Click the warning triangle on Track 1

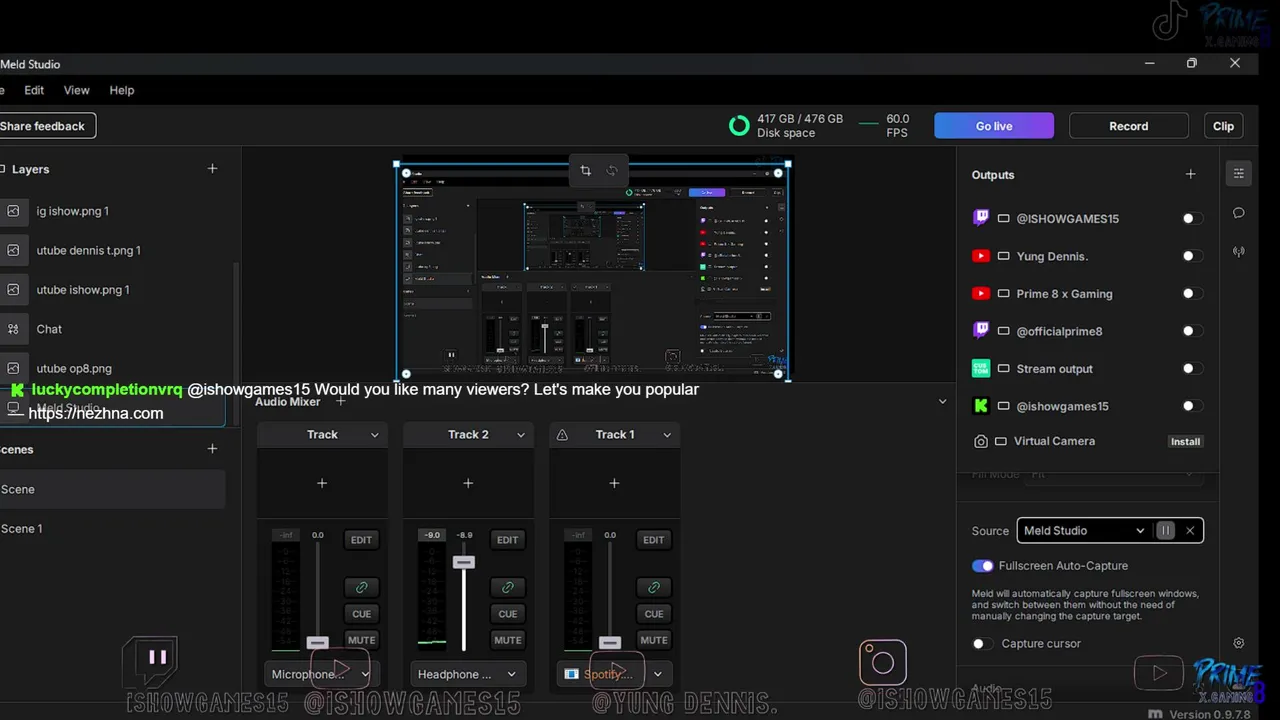click(x=562, y=434)
